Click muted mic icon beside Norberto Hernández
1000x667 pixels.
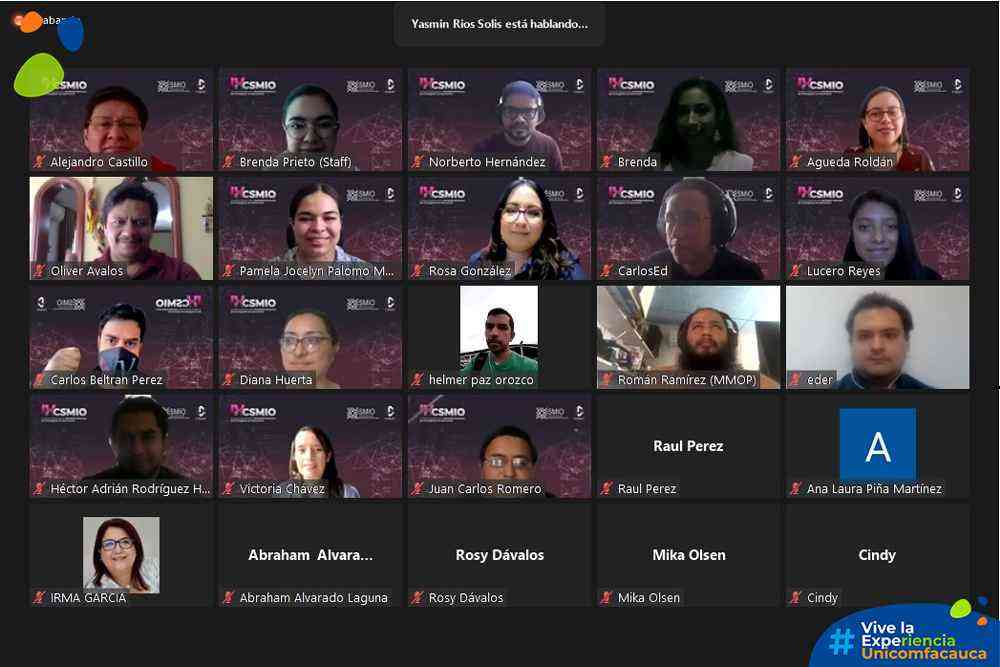tap(418, 162)
